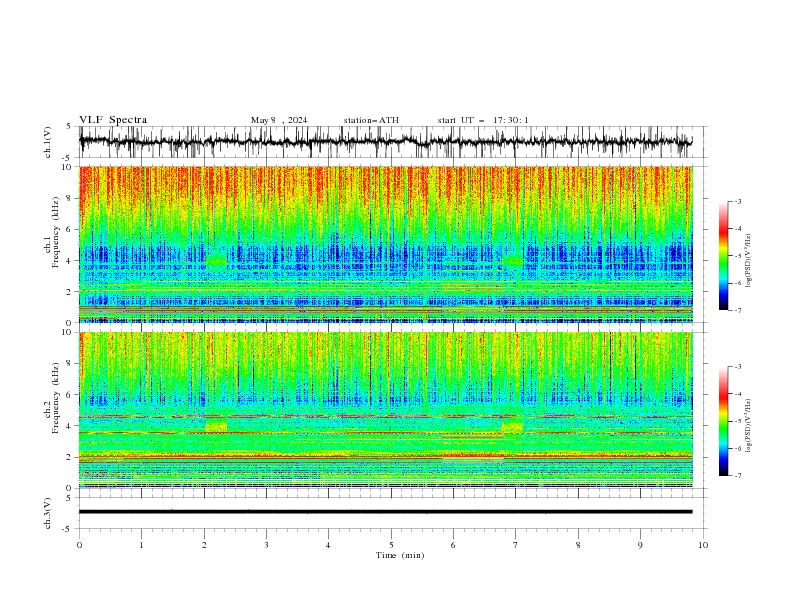Click the "Time (min)" axis label

tap(400, 555)
